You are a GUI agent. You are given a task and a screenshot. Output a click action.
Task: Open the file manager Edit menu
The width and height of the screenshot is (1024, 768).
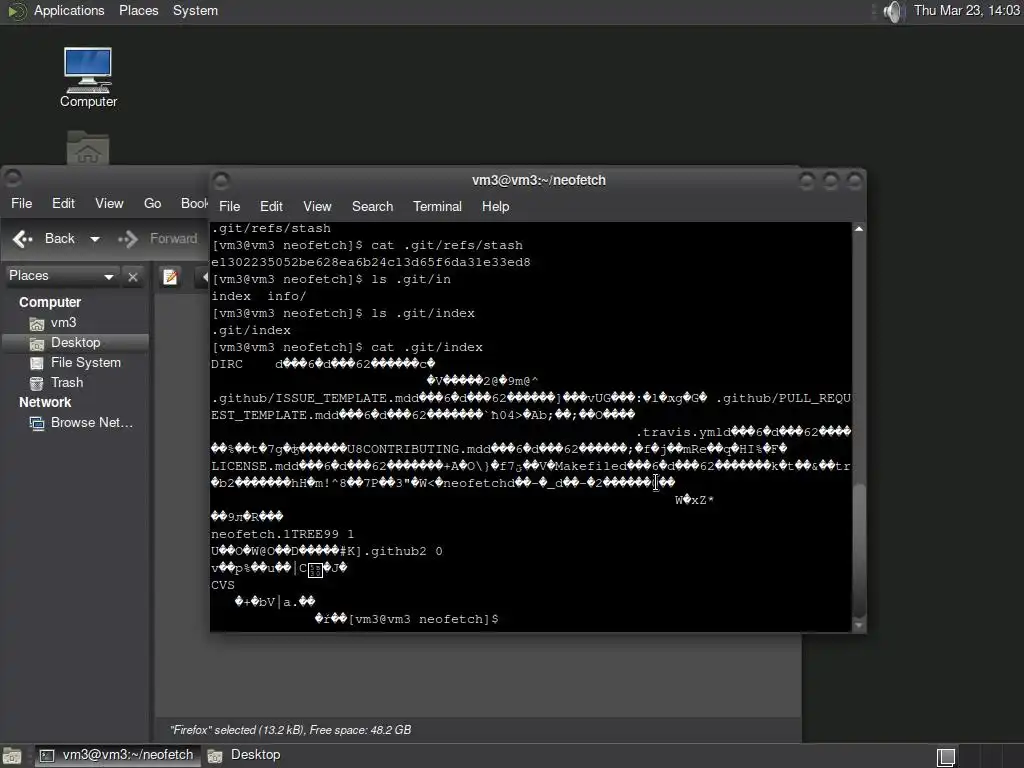pyautogui.click(x=63, y=203)
